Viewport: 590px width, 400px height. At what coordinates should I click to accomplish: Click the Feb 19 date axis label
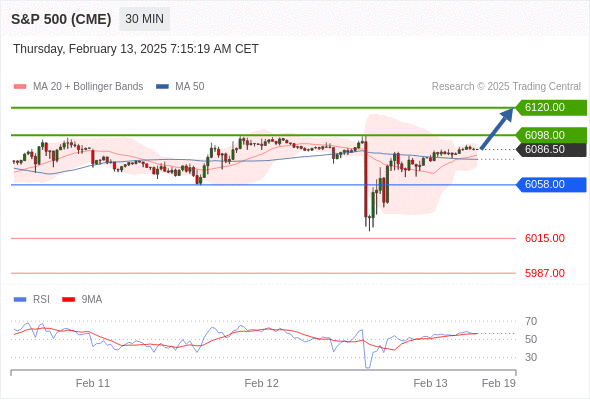[499, 383]
